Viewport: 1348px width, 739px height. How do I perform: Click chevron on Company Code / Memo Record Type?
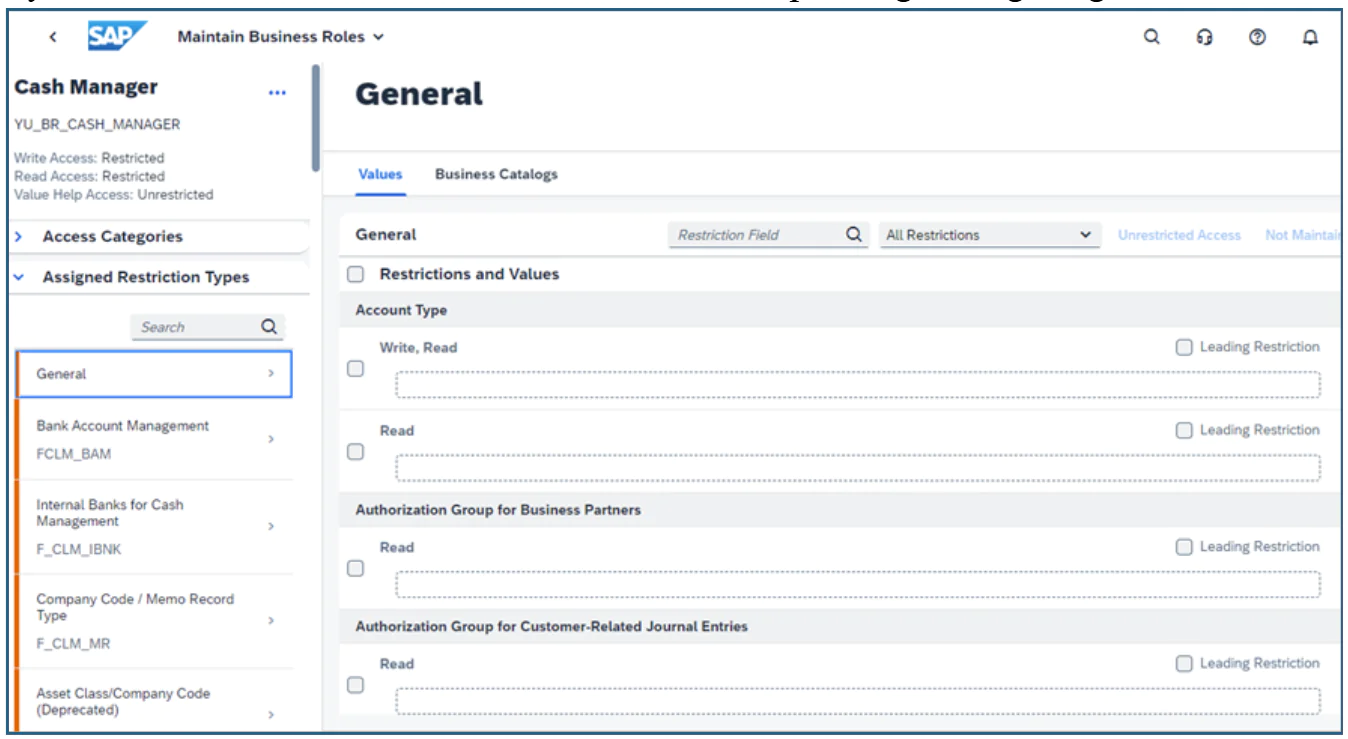tap(270, 620)
